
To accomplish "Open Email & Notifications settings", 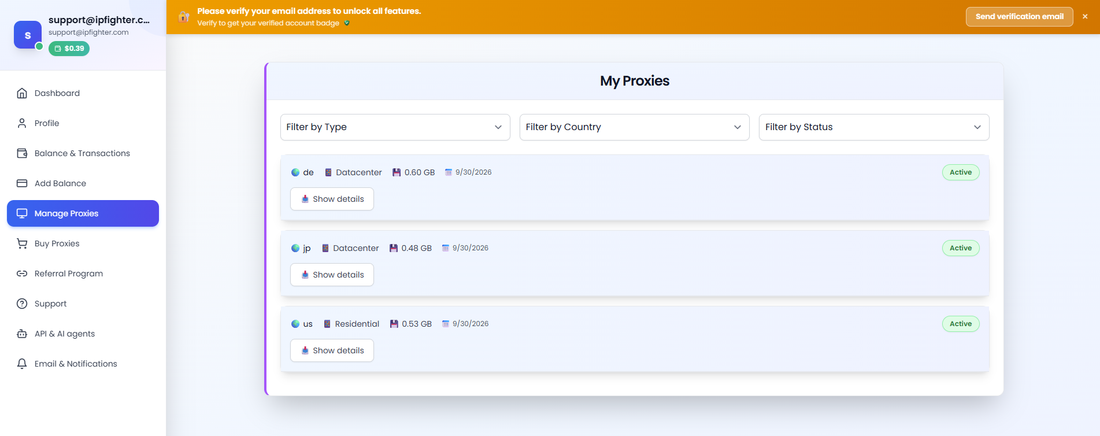I will click(x=83, y=364).
